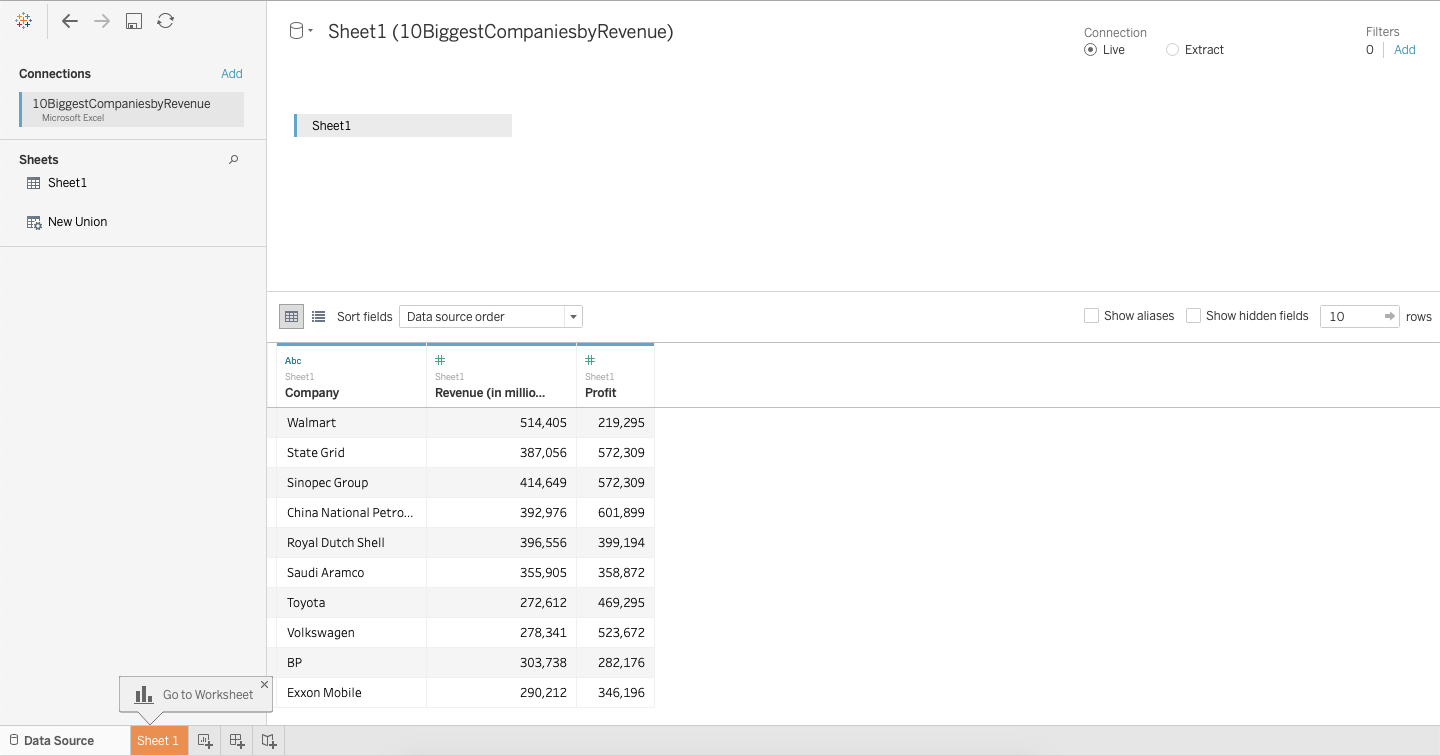Click the Filters count 0
Viewport: 1440px width, 756px height.
1370,50
